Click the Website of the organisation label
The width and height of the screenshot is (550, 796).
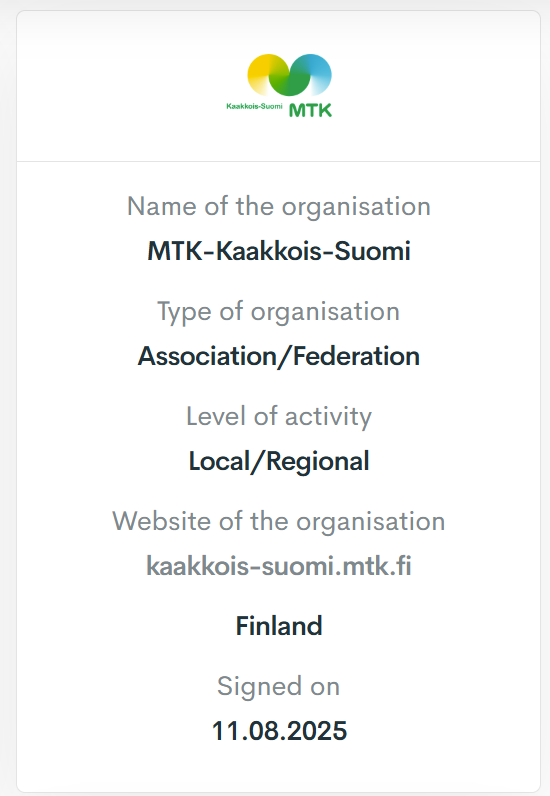tap(279, 521)
